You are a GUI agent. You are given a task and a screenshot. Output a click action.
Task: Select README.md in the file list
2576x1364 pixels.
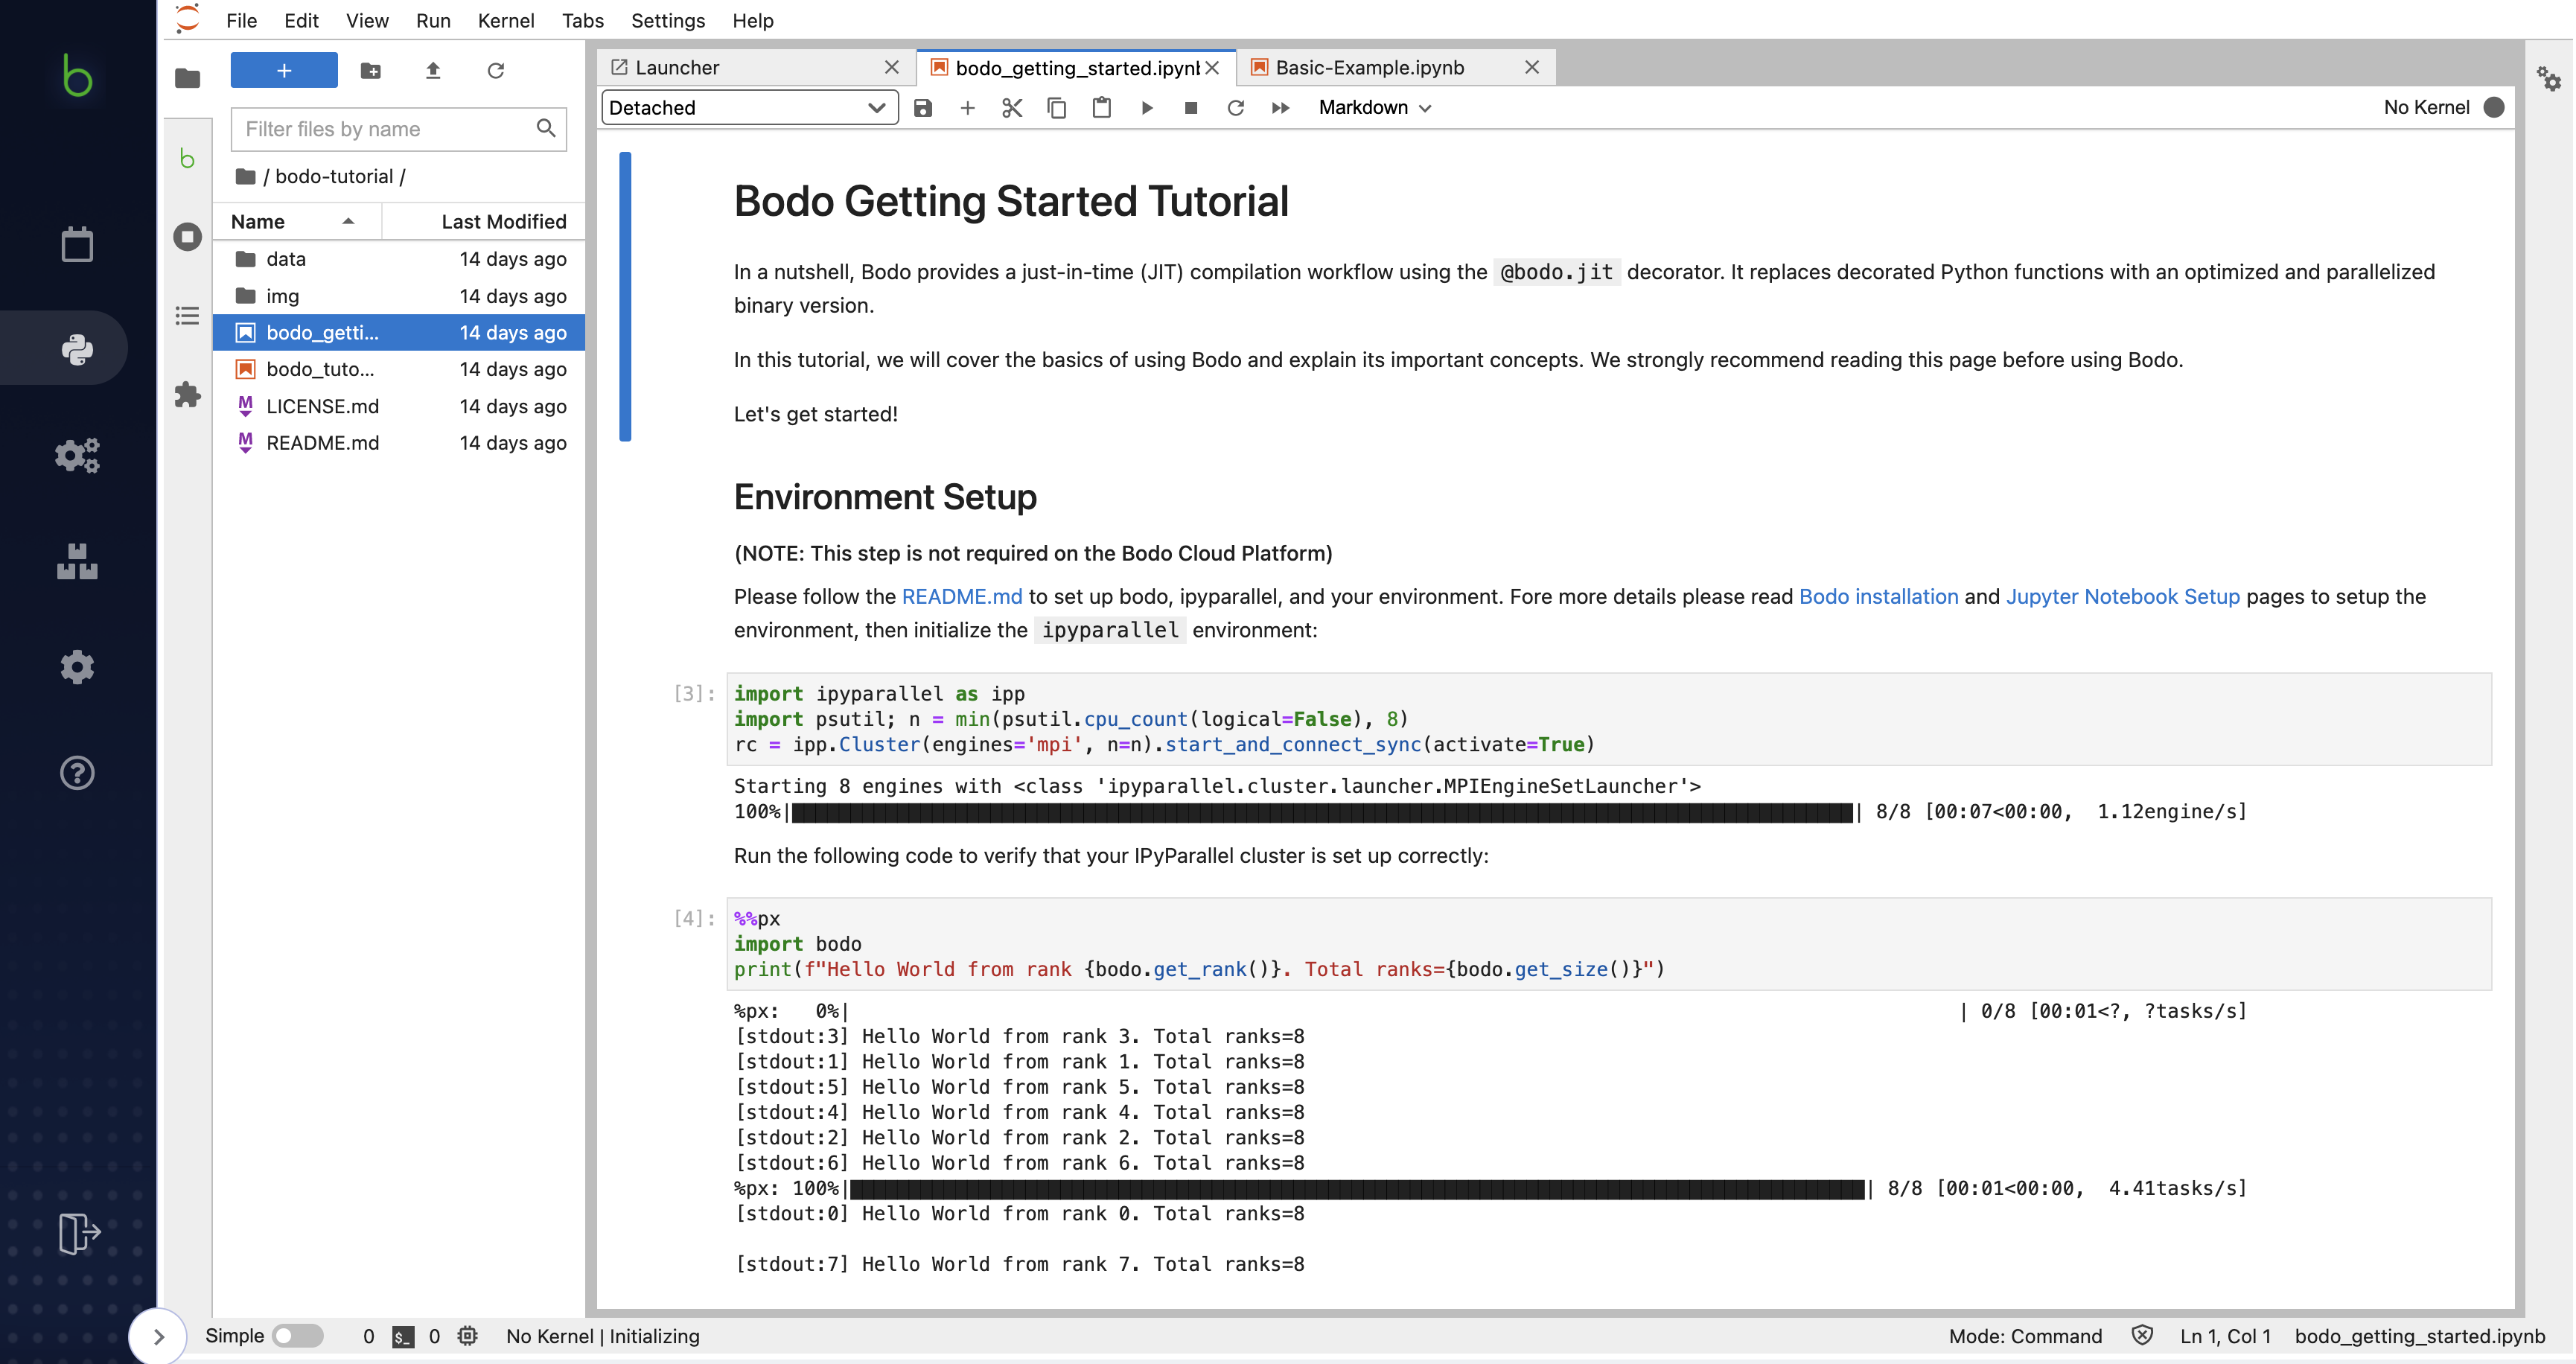coord(398,443)
